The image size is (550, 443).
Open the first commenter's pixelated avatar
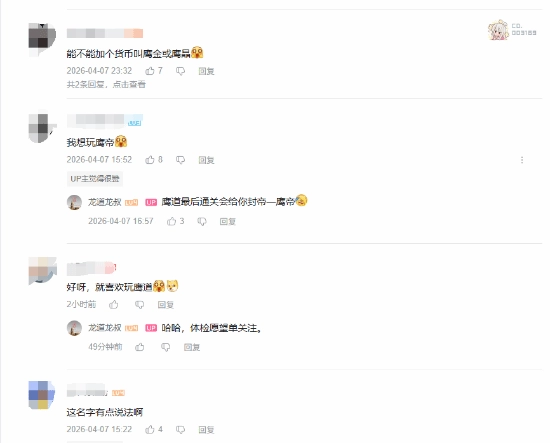[x=42, y=39]
